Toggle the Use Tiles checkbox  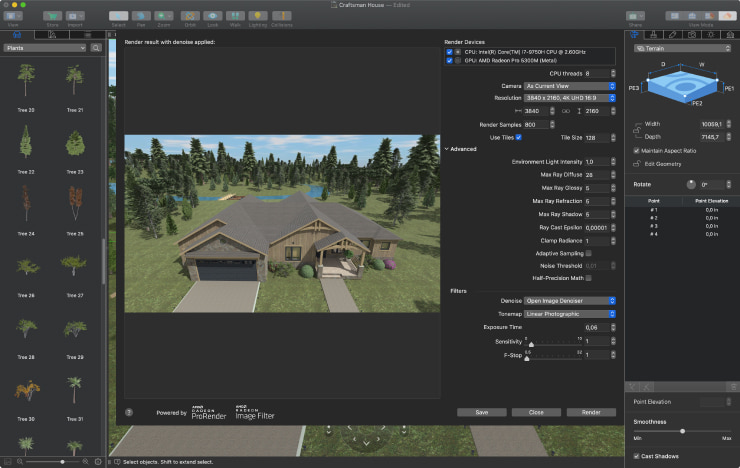(x=519, y=137)
